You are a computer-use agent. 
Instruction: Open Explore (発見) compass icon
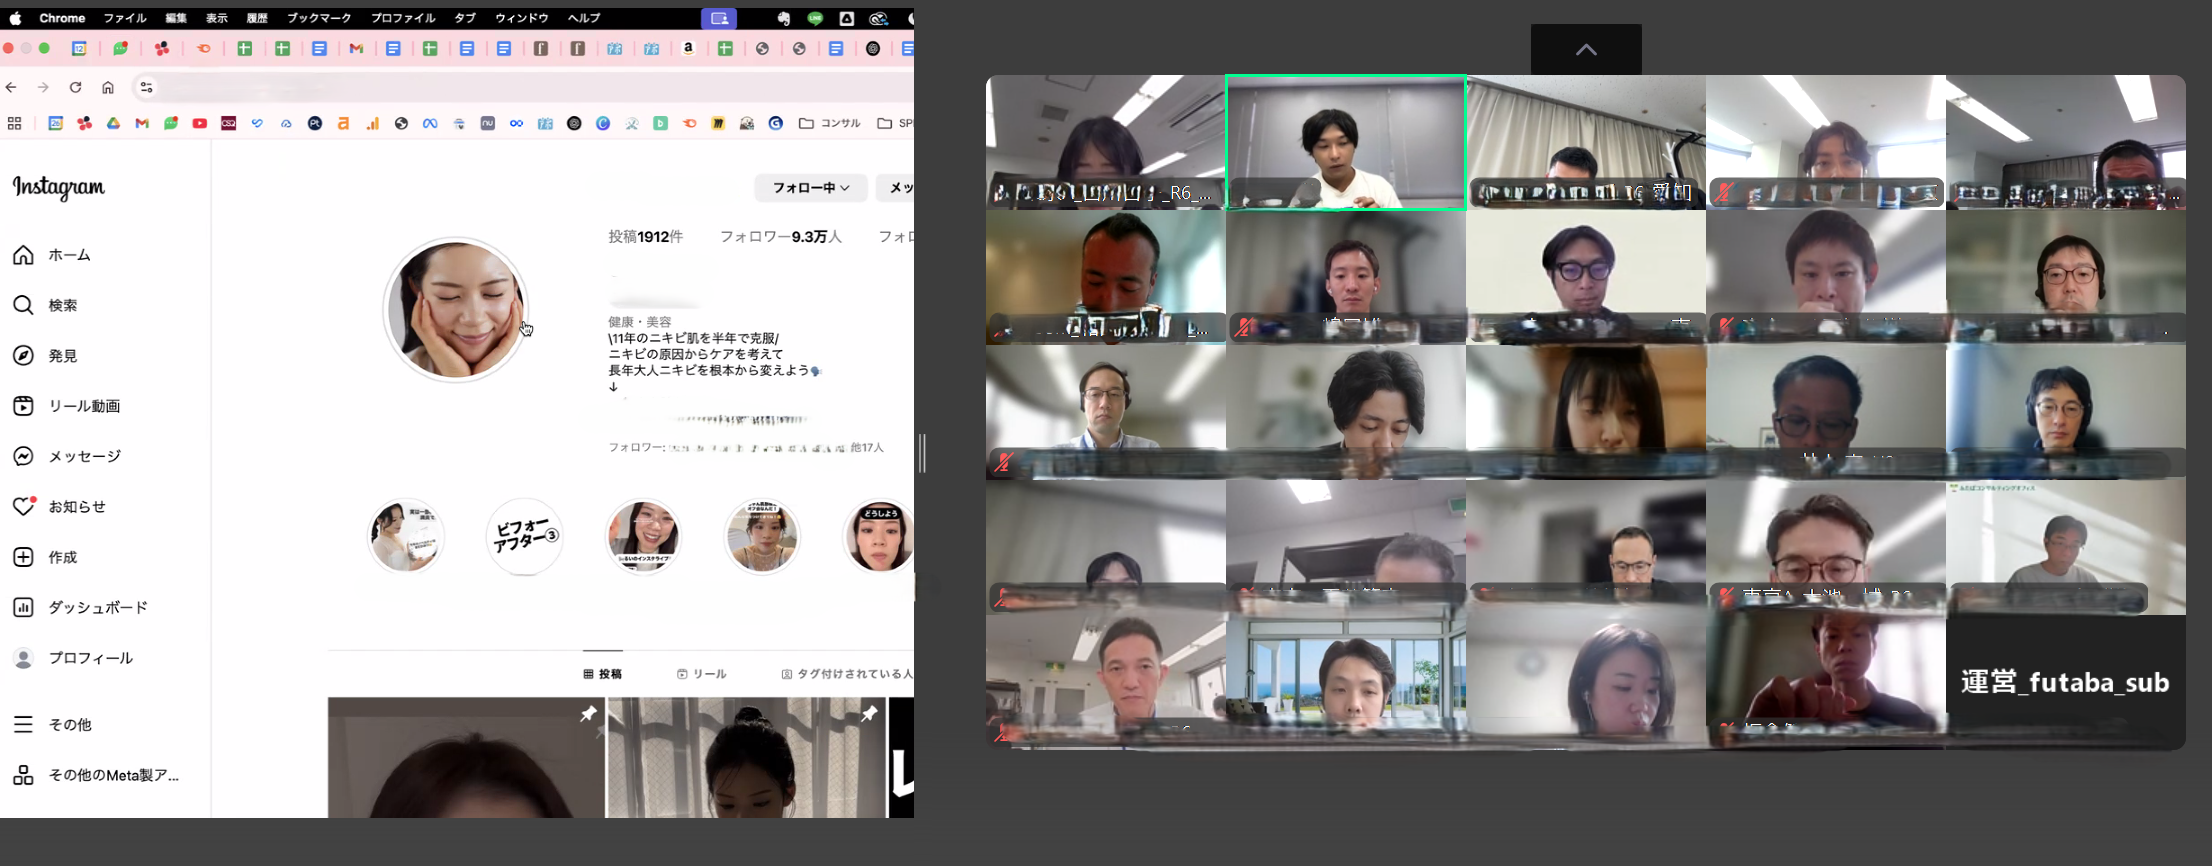[x=23, y=356]
